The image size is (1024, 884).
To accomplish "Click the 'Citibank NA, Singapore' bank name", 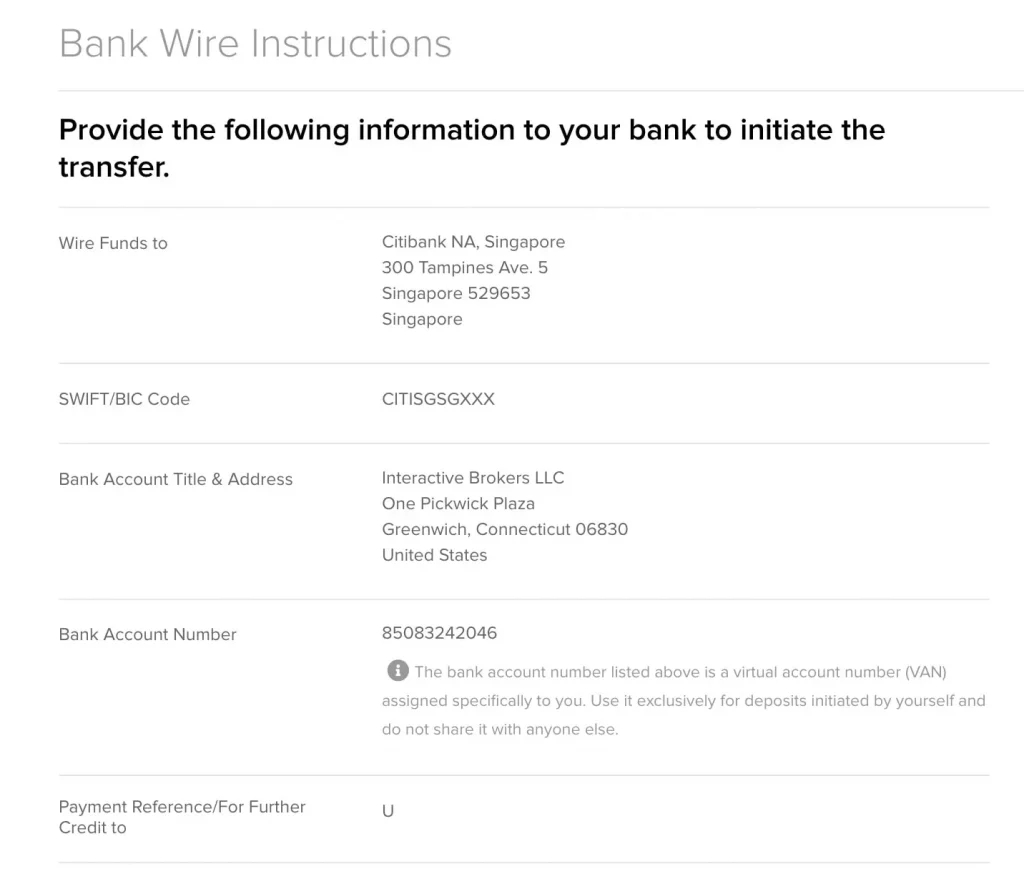I will [x=473, y=242].
